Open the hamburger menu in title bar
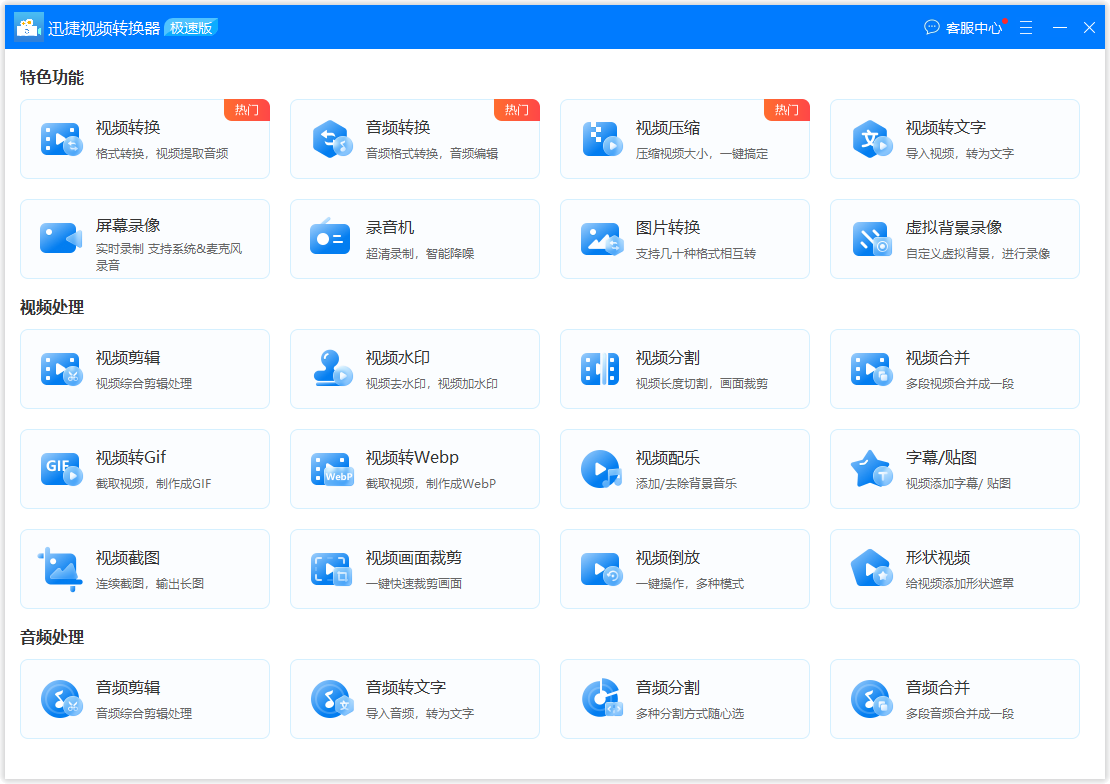This screenshot has width=1110, height=784. pyautogui.click(x=1026, y=27)
